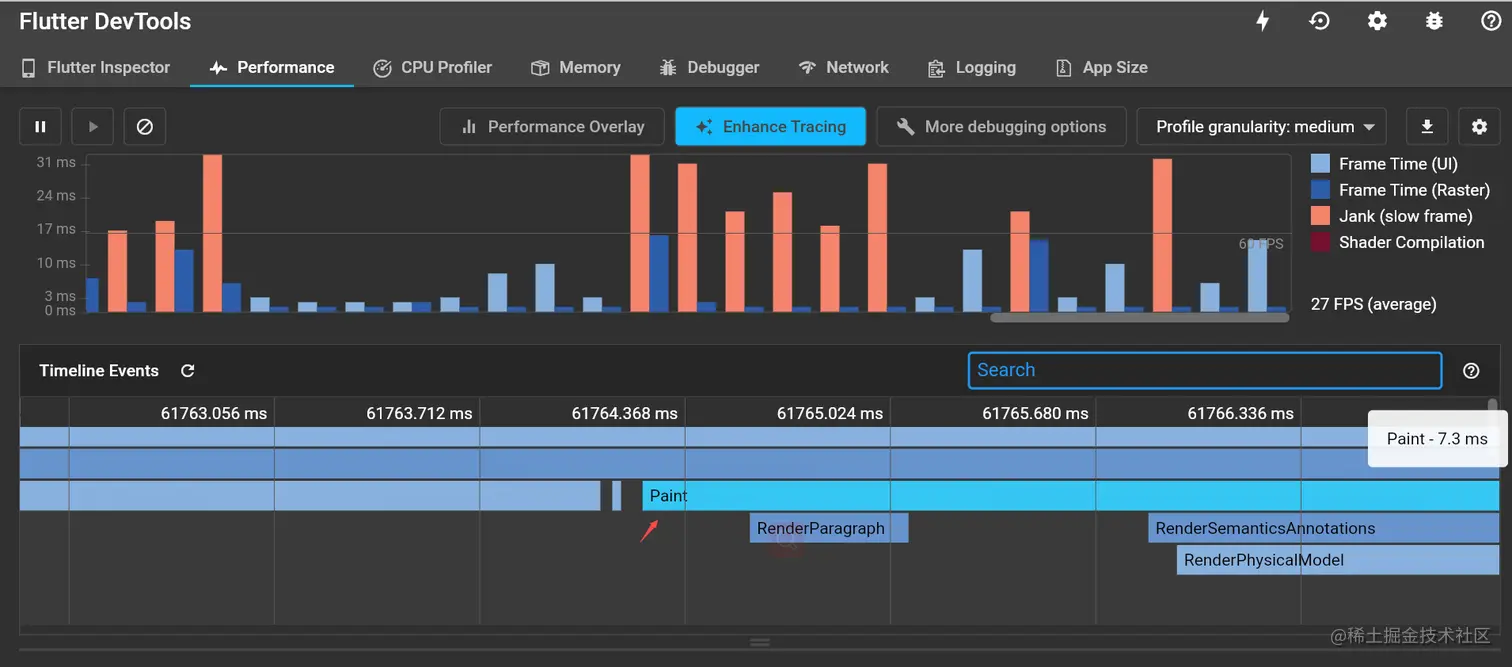Click the Shader Compilation legend swatch

[1320, 242]
